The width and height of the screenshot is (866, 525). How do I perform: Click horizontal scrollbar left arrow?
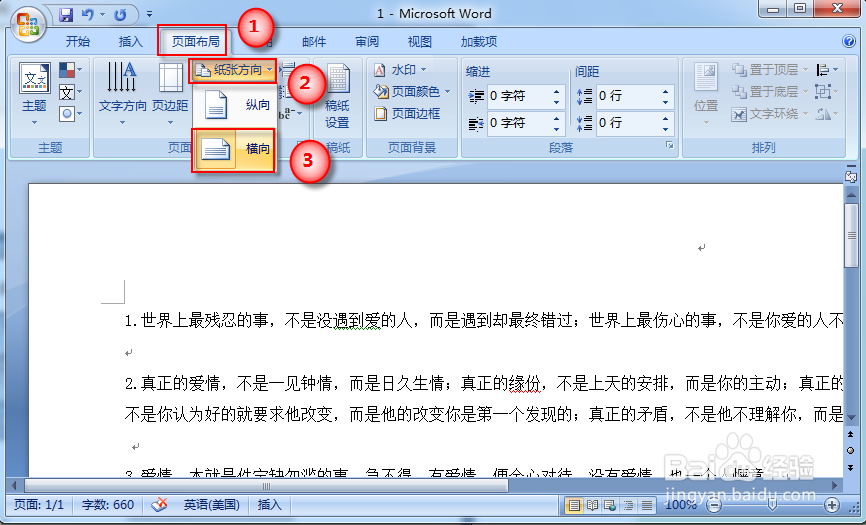pyautogui.click(x=15, y=486)
